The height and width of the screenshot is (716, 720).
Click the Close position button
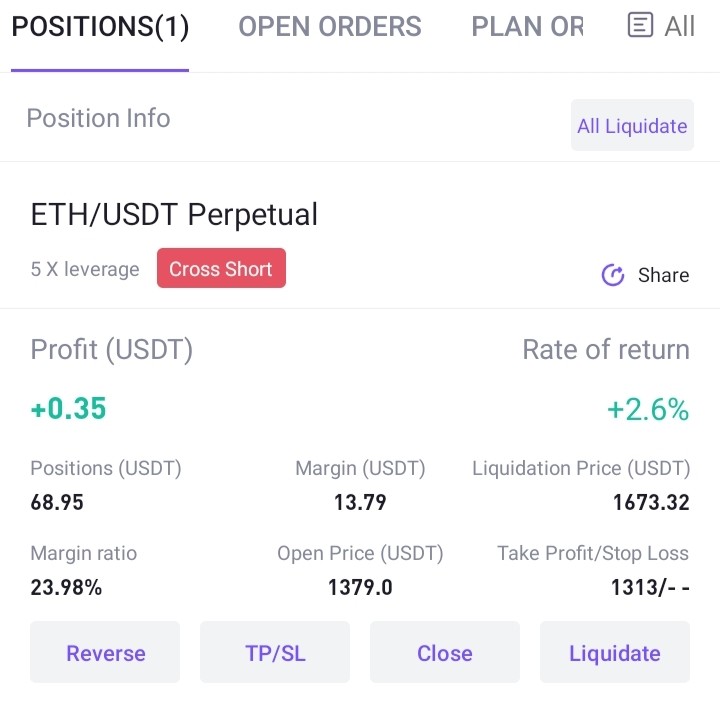point(444,652)
